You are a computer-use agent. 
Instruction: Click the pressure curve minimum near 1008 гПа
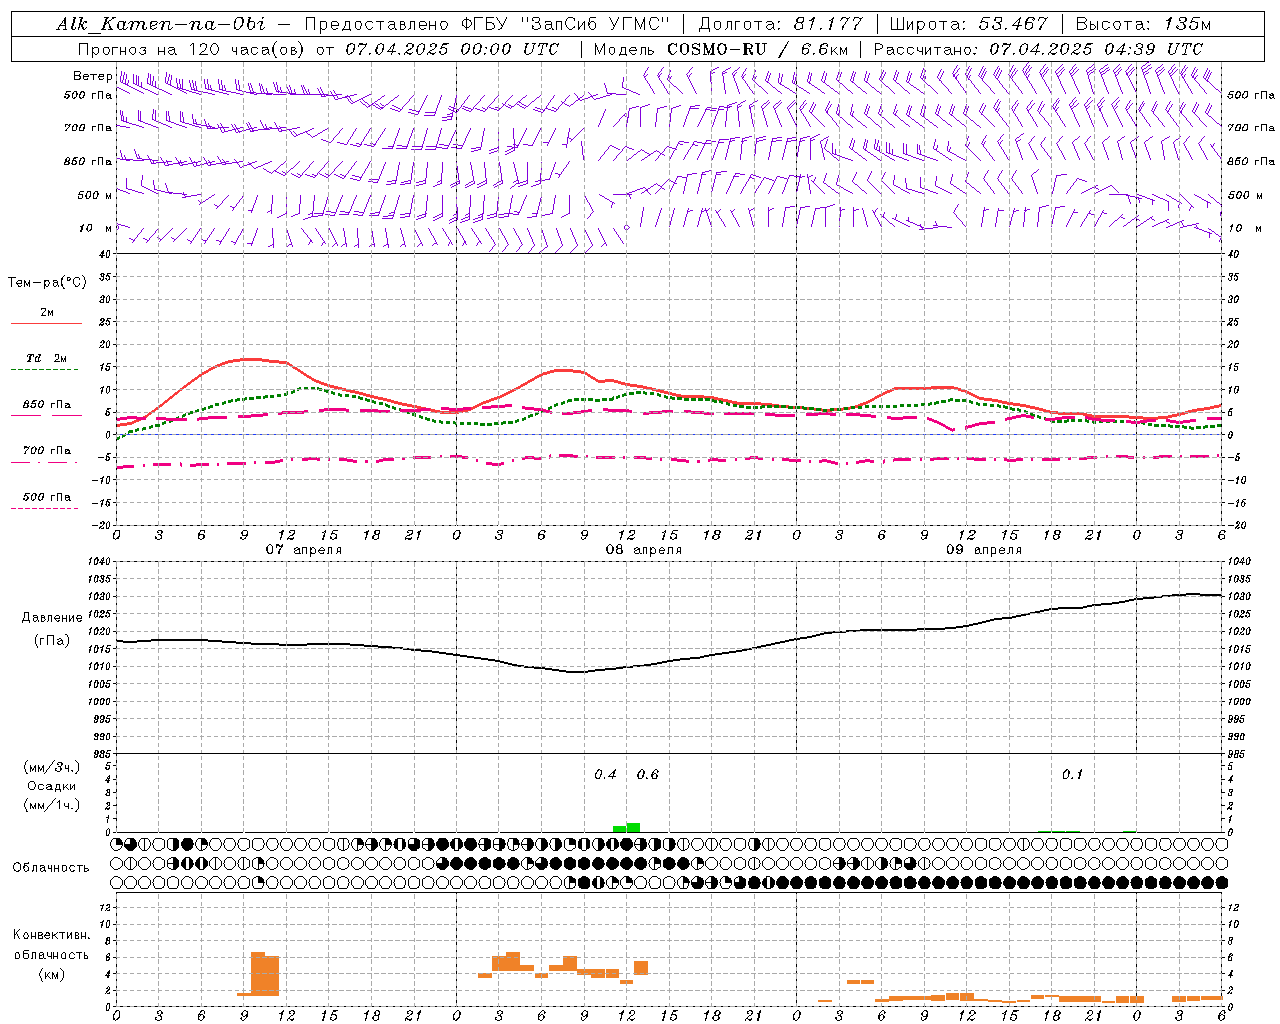[x=578, y=672]
